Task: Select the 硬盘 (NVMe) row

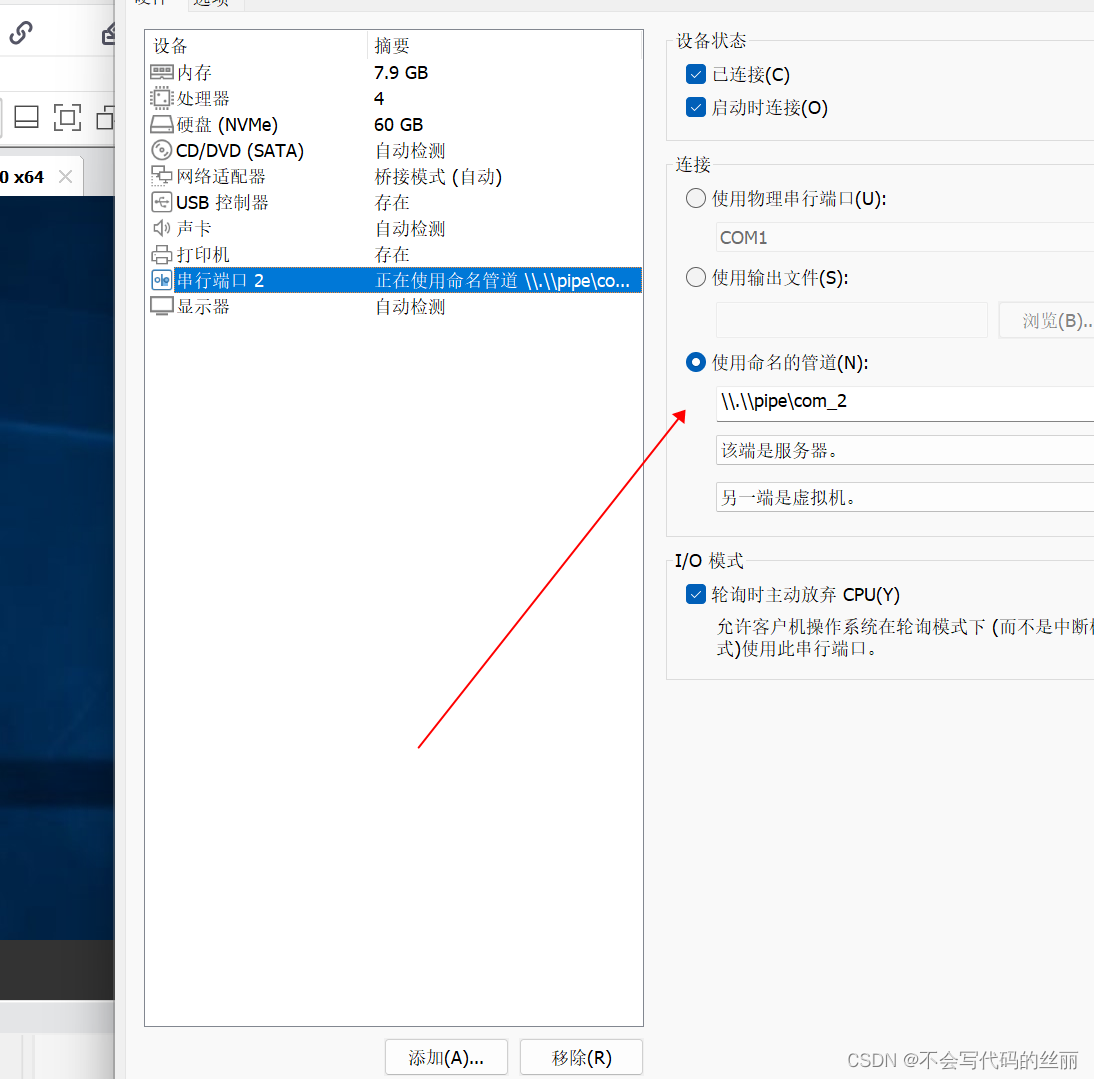Action: tap(396, 124)
